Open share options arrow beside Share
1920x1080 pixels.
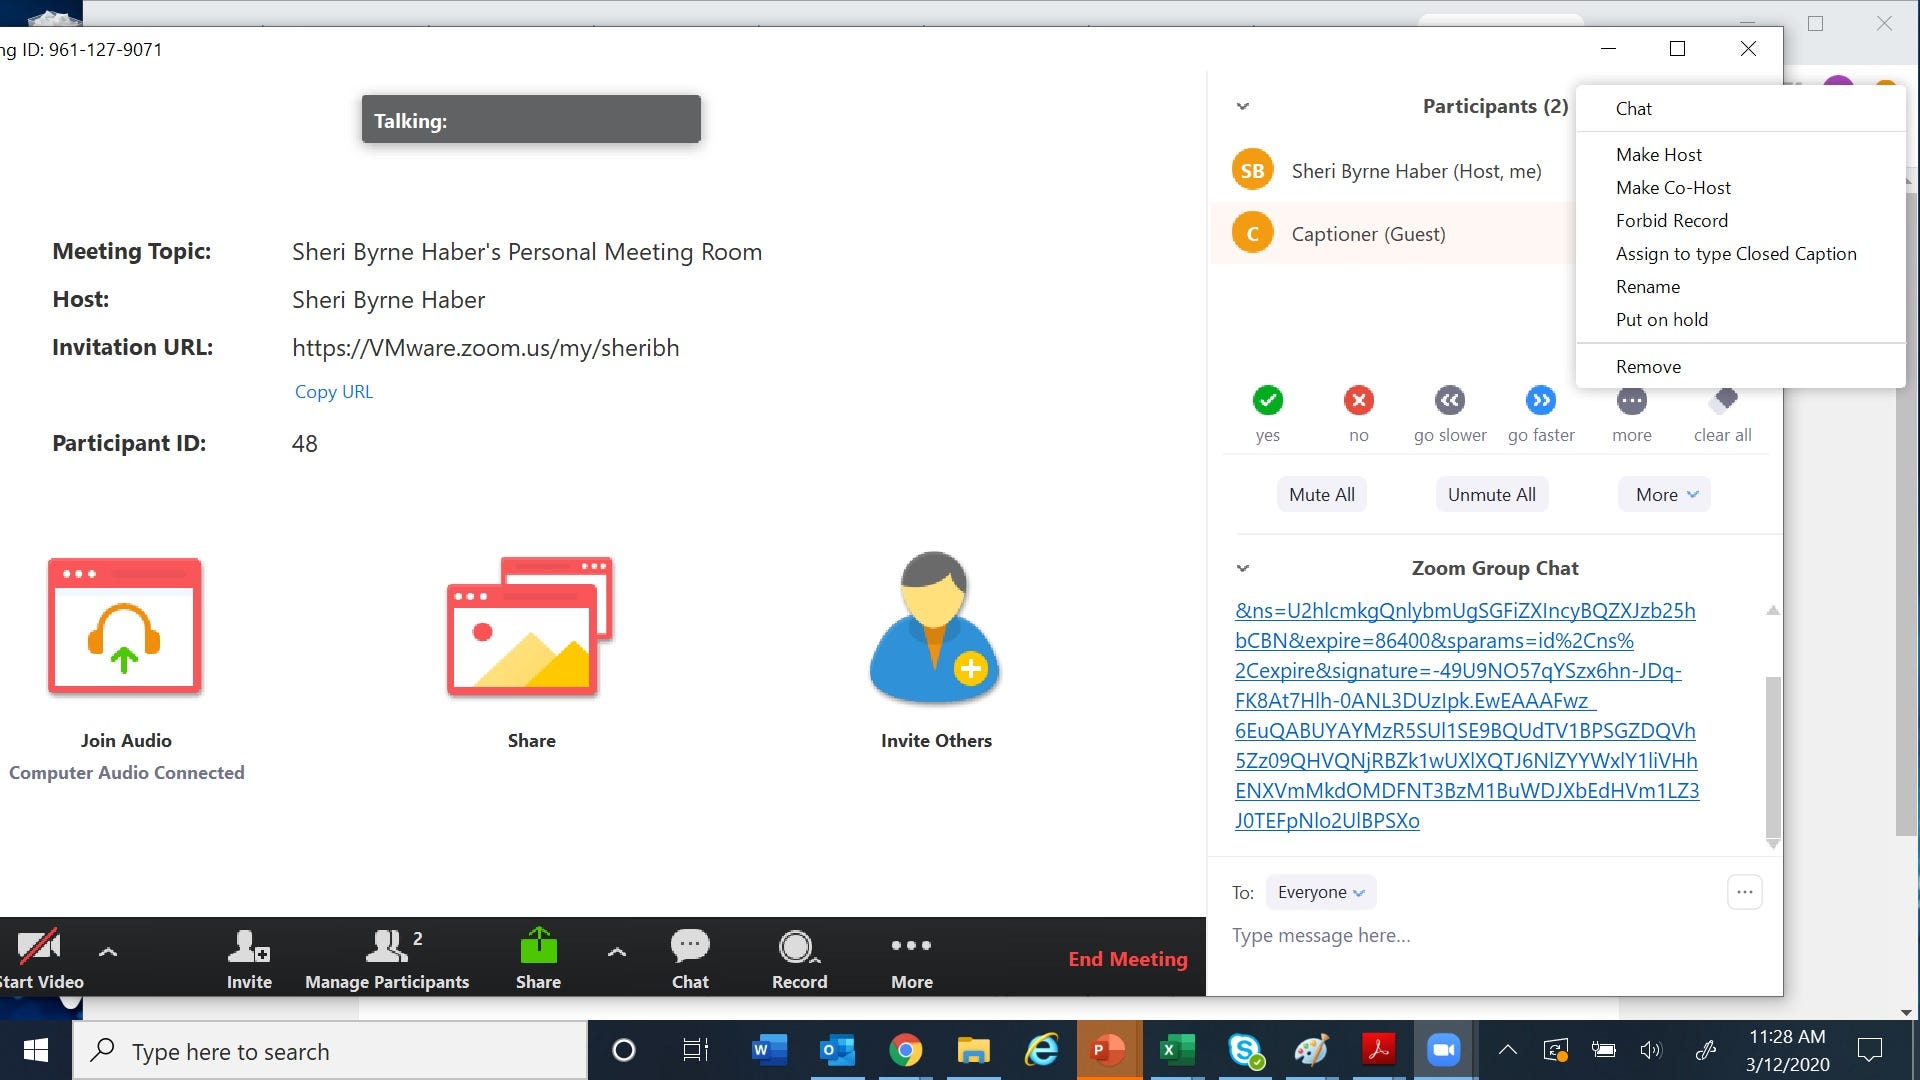click(617, 951)
